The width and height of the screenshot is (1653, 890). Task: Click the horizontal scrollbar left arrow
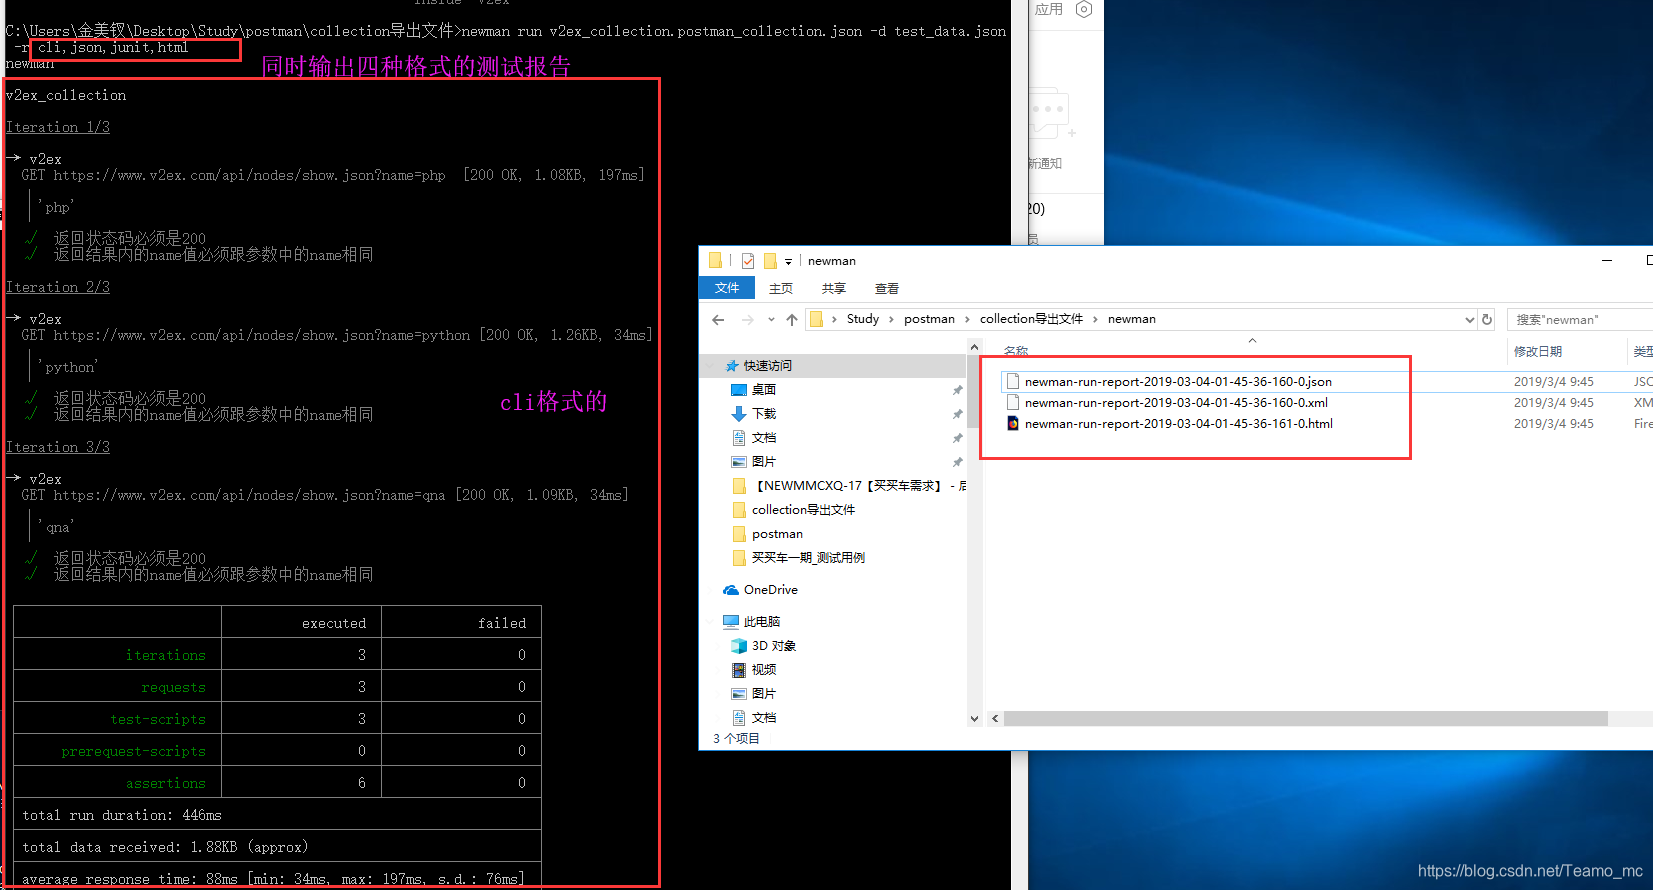click(995, 719)
